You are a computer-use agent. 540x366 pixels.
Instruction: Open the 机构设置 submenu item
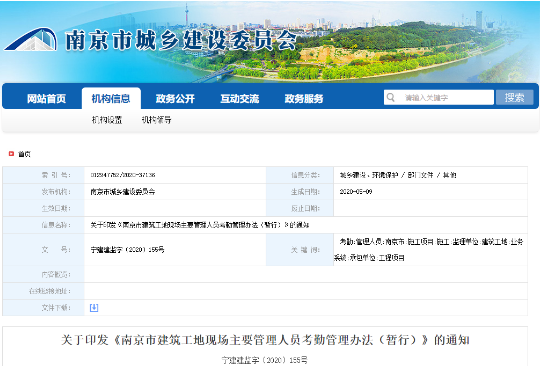tap(107, 120)
